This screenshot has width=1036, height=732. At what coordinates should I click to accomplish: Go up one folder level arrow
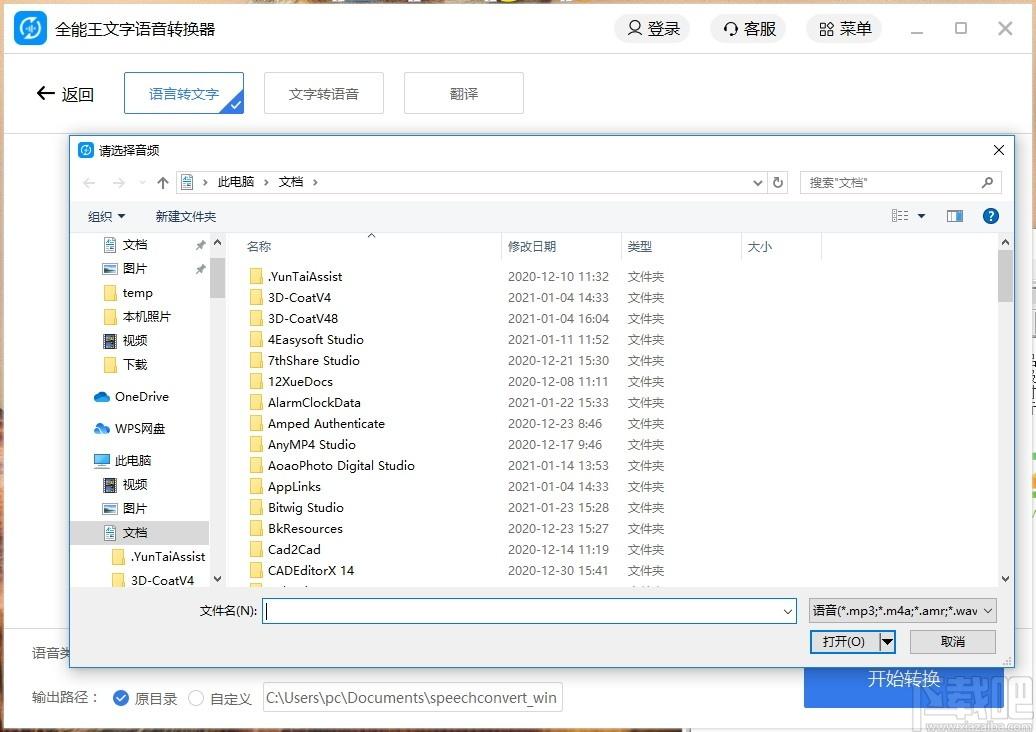click(163, 182)
